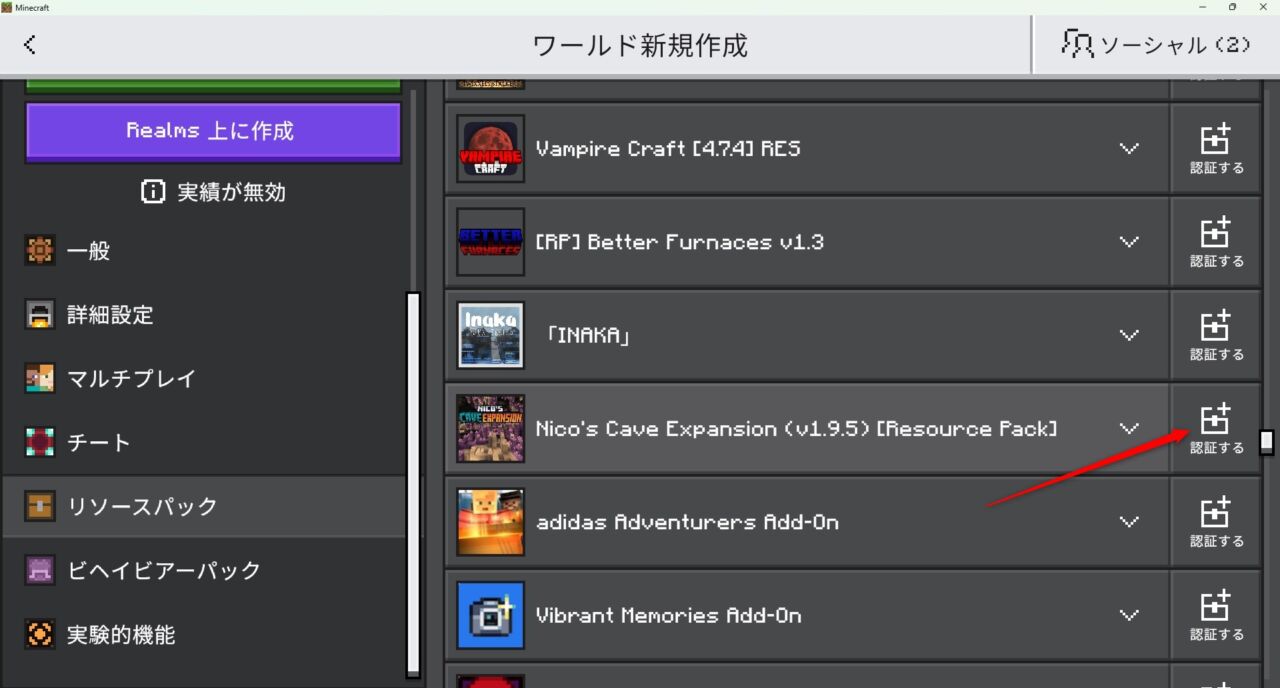Click the Better Furnaces pack thumbnail

(490, 242)
